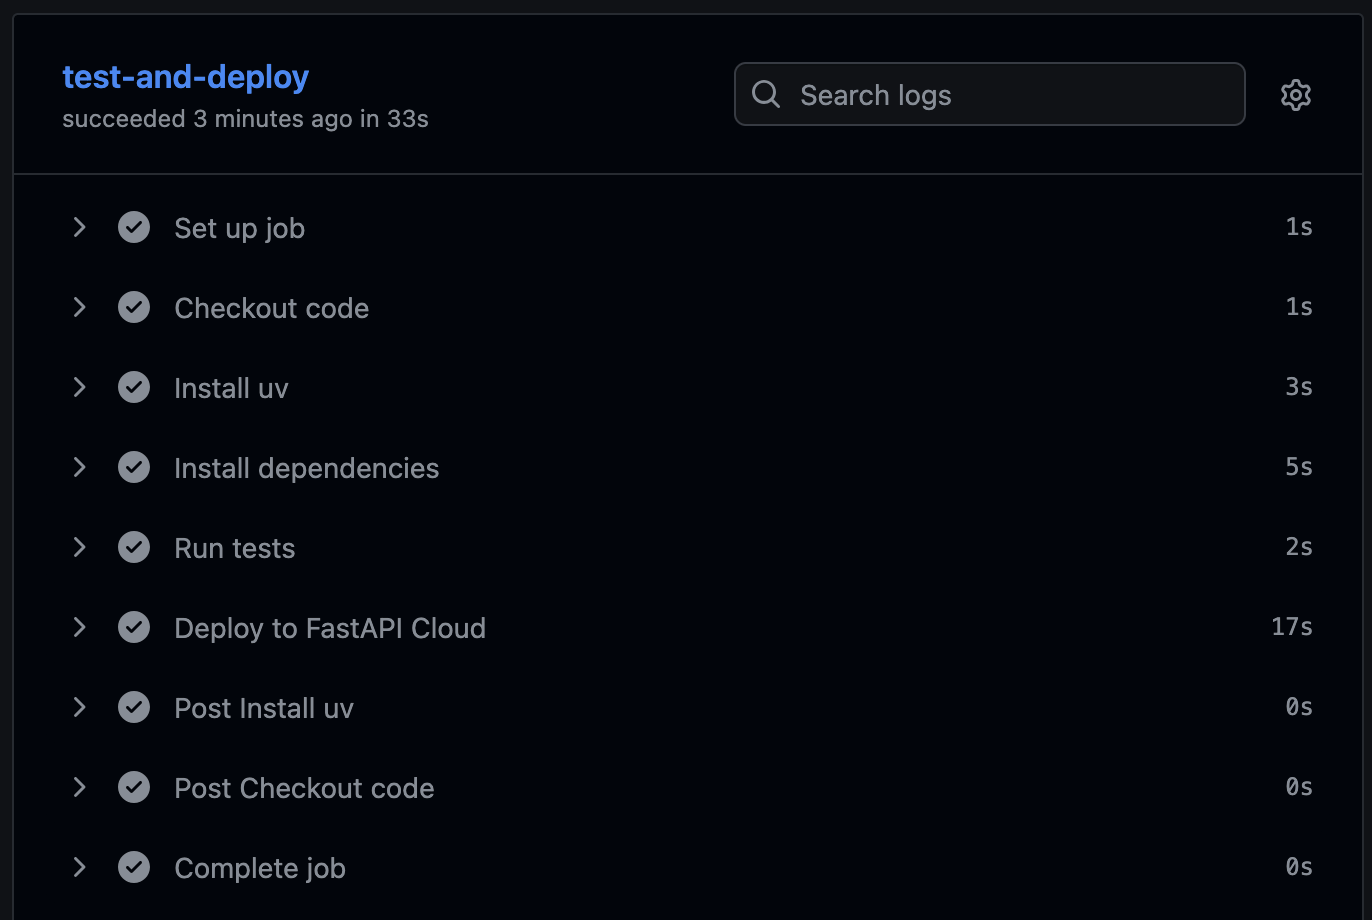Click the 0s duration of Complete job
The image size is (1372, 920).
click(x=1299, y=867)
